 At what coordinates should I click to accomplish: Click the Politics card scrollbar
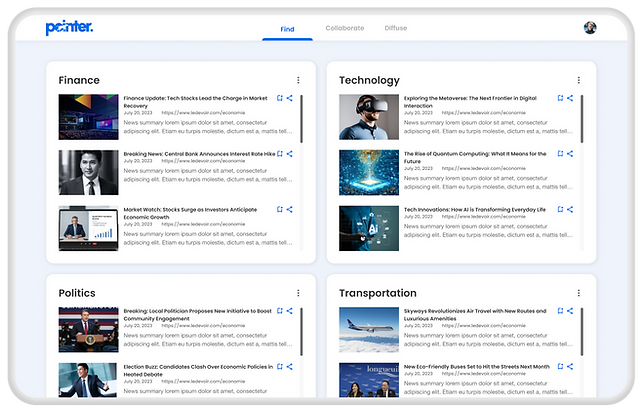pyautogui.click(x=301, y=332)
